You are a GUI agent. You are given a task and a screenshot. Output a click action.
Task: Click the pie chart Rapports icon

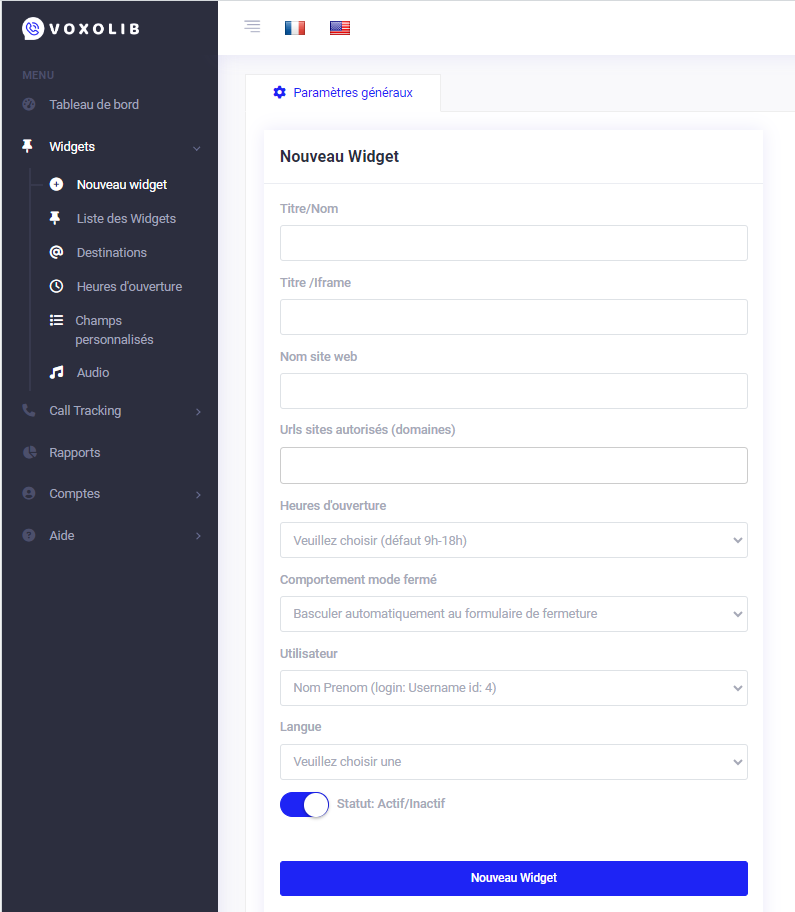[x=29, y=453]
